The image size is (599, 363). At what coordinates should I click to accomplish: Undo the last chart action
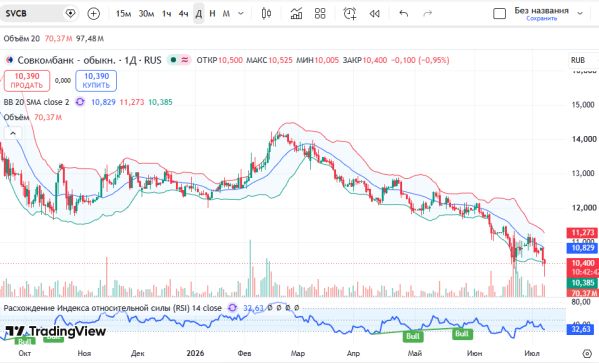coord(403,14)
